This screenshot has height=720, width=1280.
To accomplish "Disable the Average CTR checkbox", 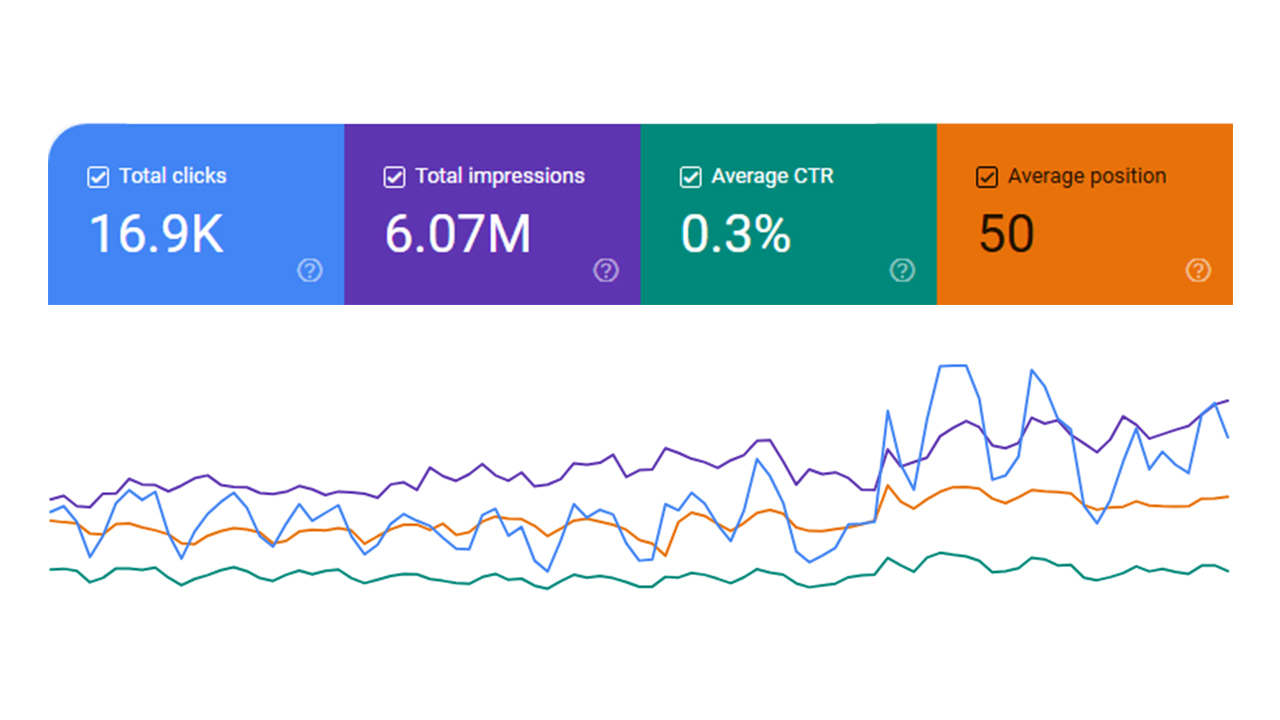I will [x=690, y=177].
